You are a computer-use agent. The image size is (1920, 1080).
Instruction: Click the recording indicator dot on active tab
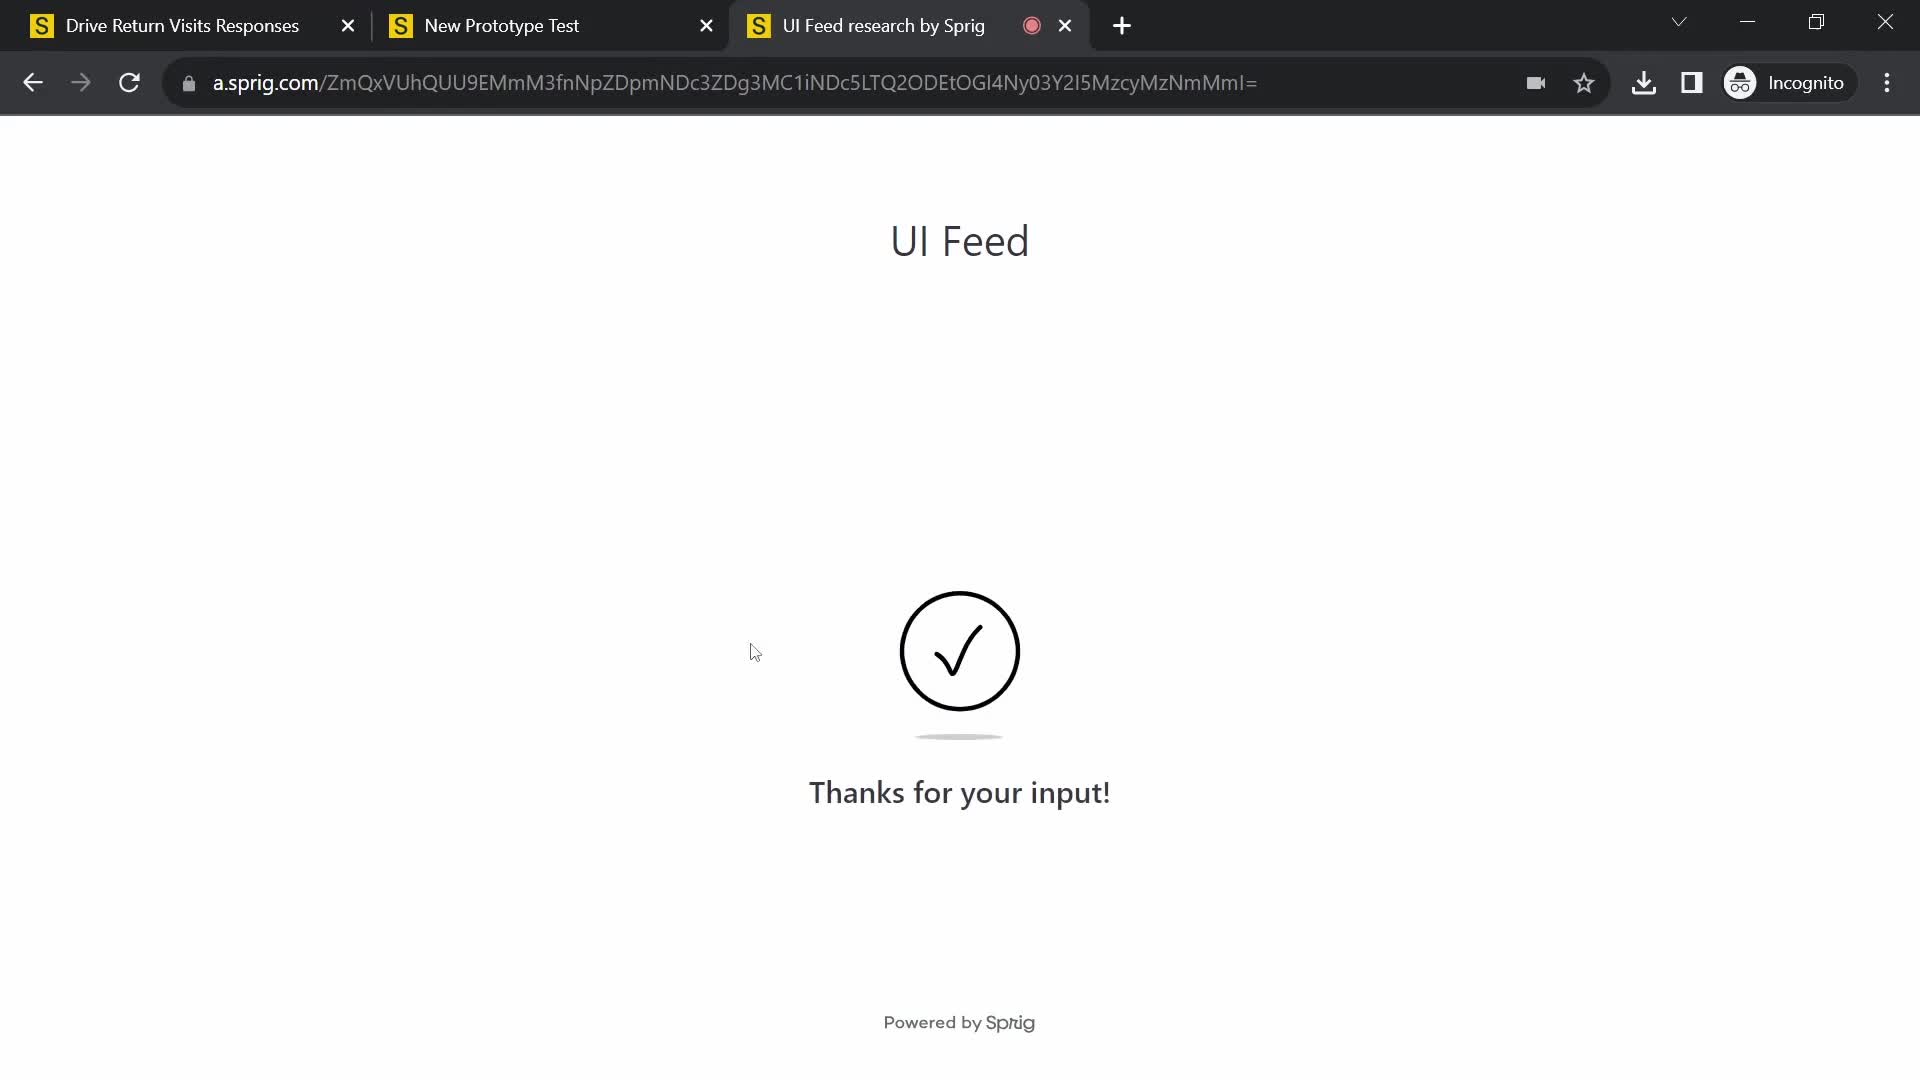tap(1033, 25)
